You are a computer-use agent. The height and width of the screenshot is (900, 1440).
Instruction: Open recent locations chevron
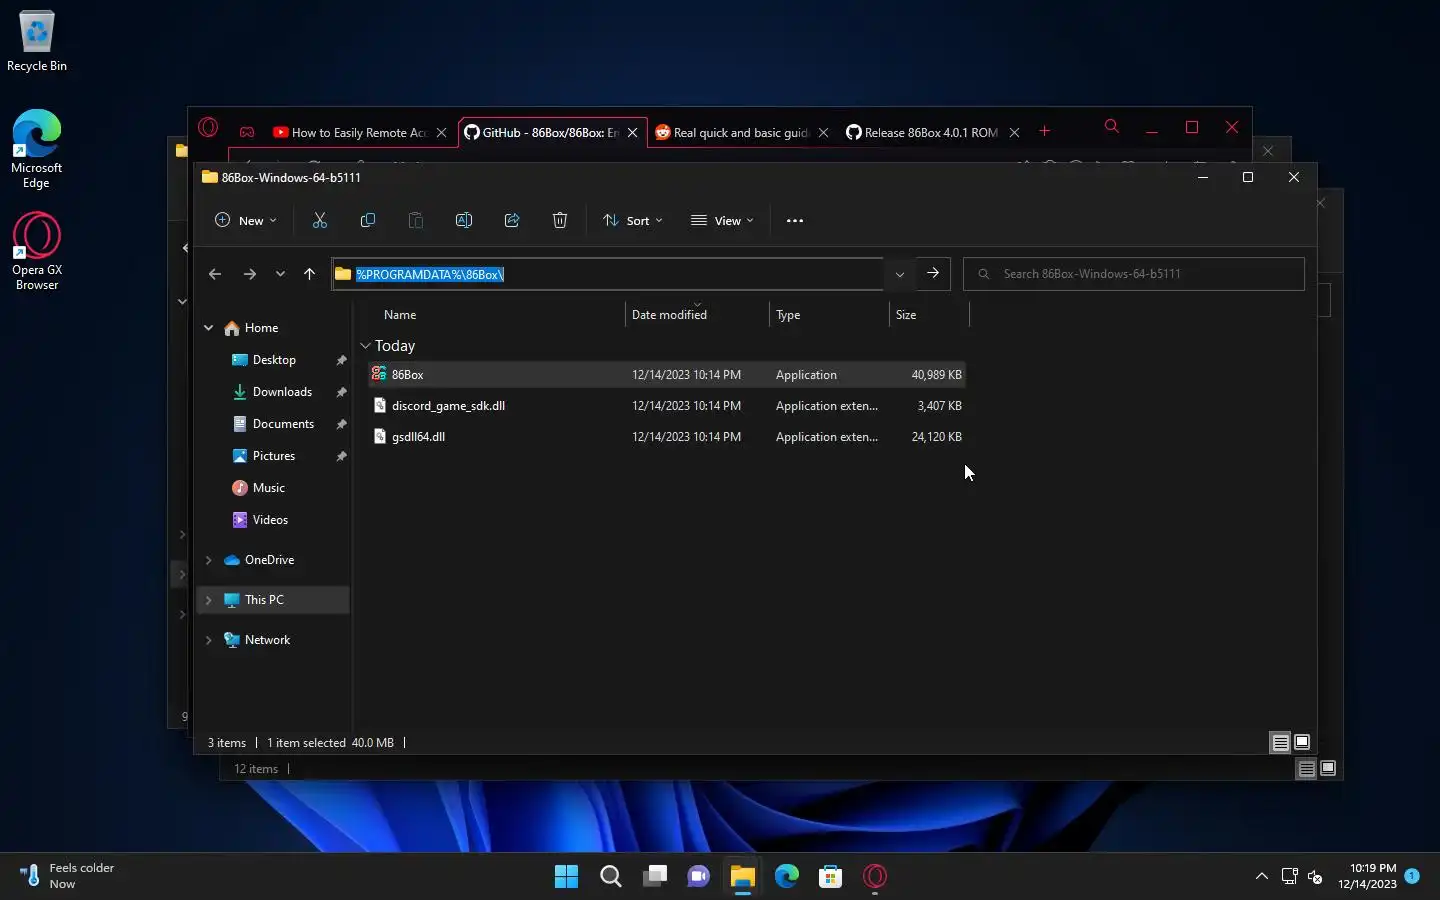pos(281,274)
